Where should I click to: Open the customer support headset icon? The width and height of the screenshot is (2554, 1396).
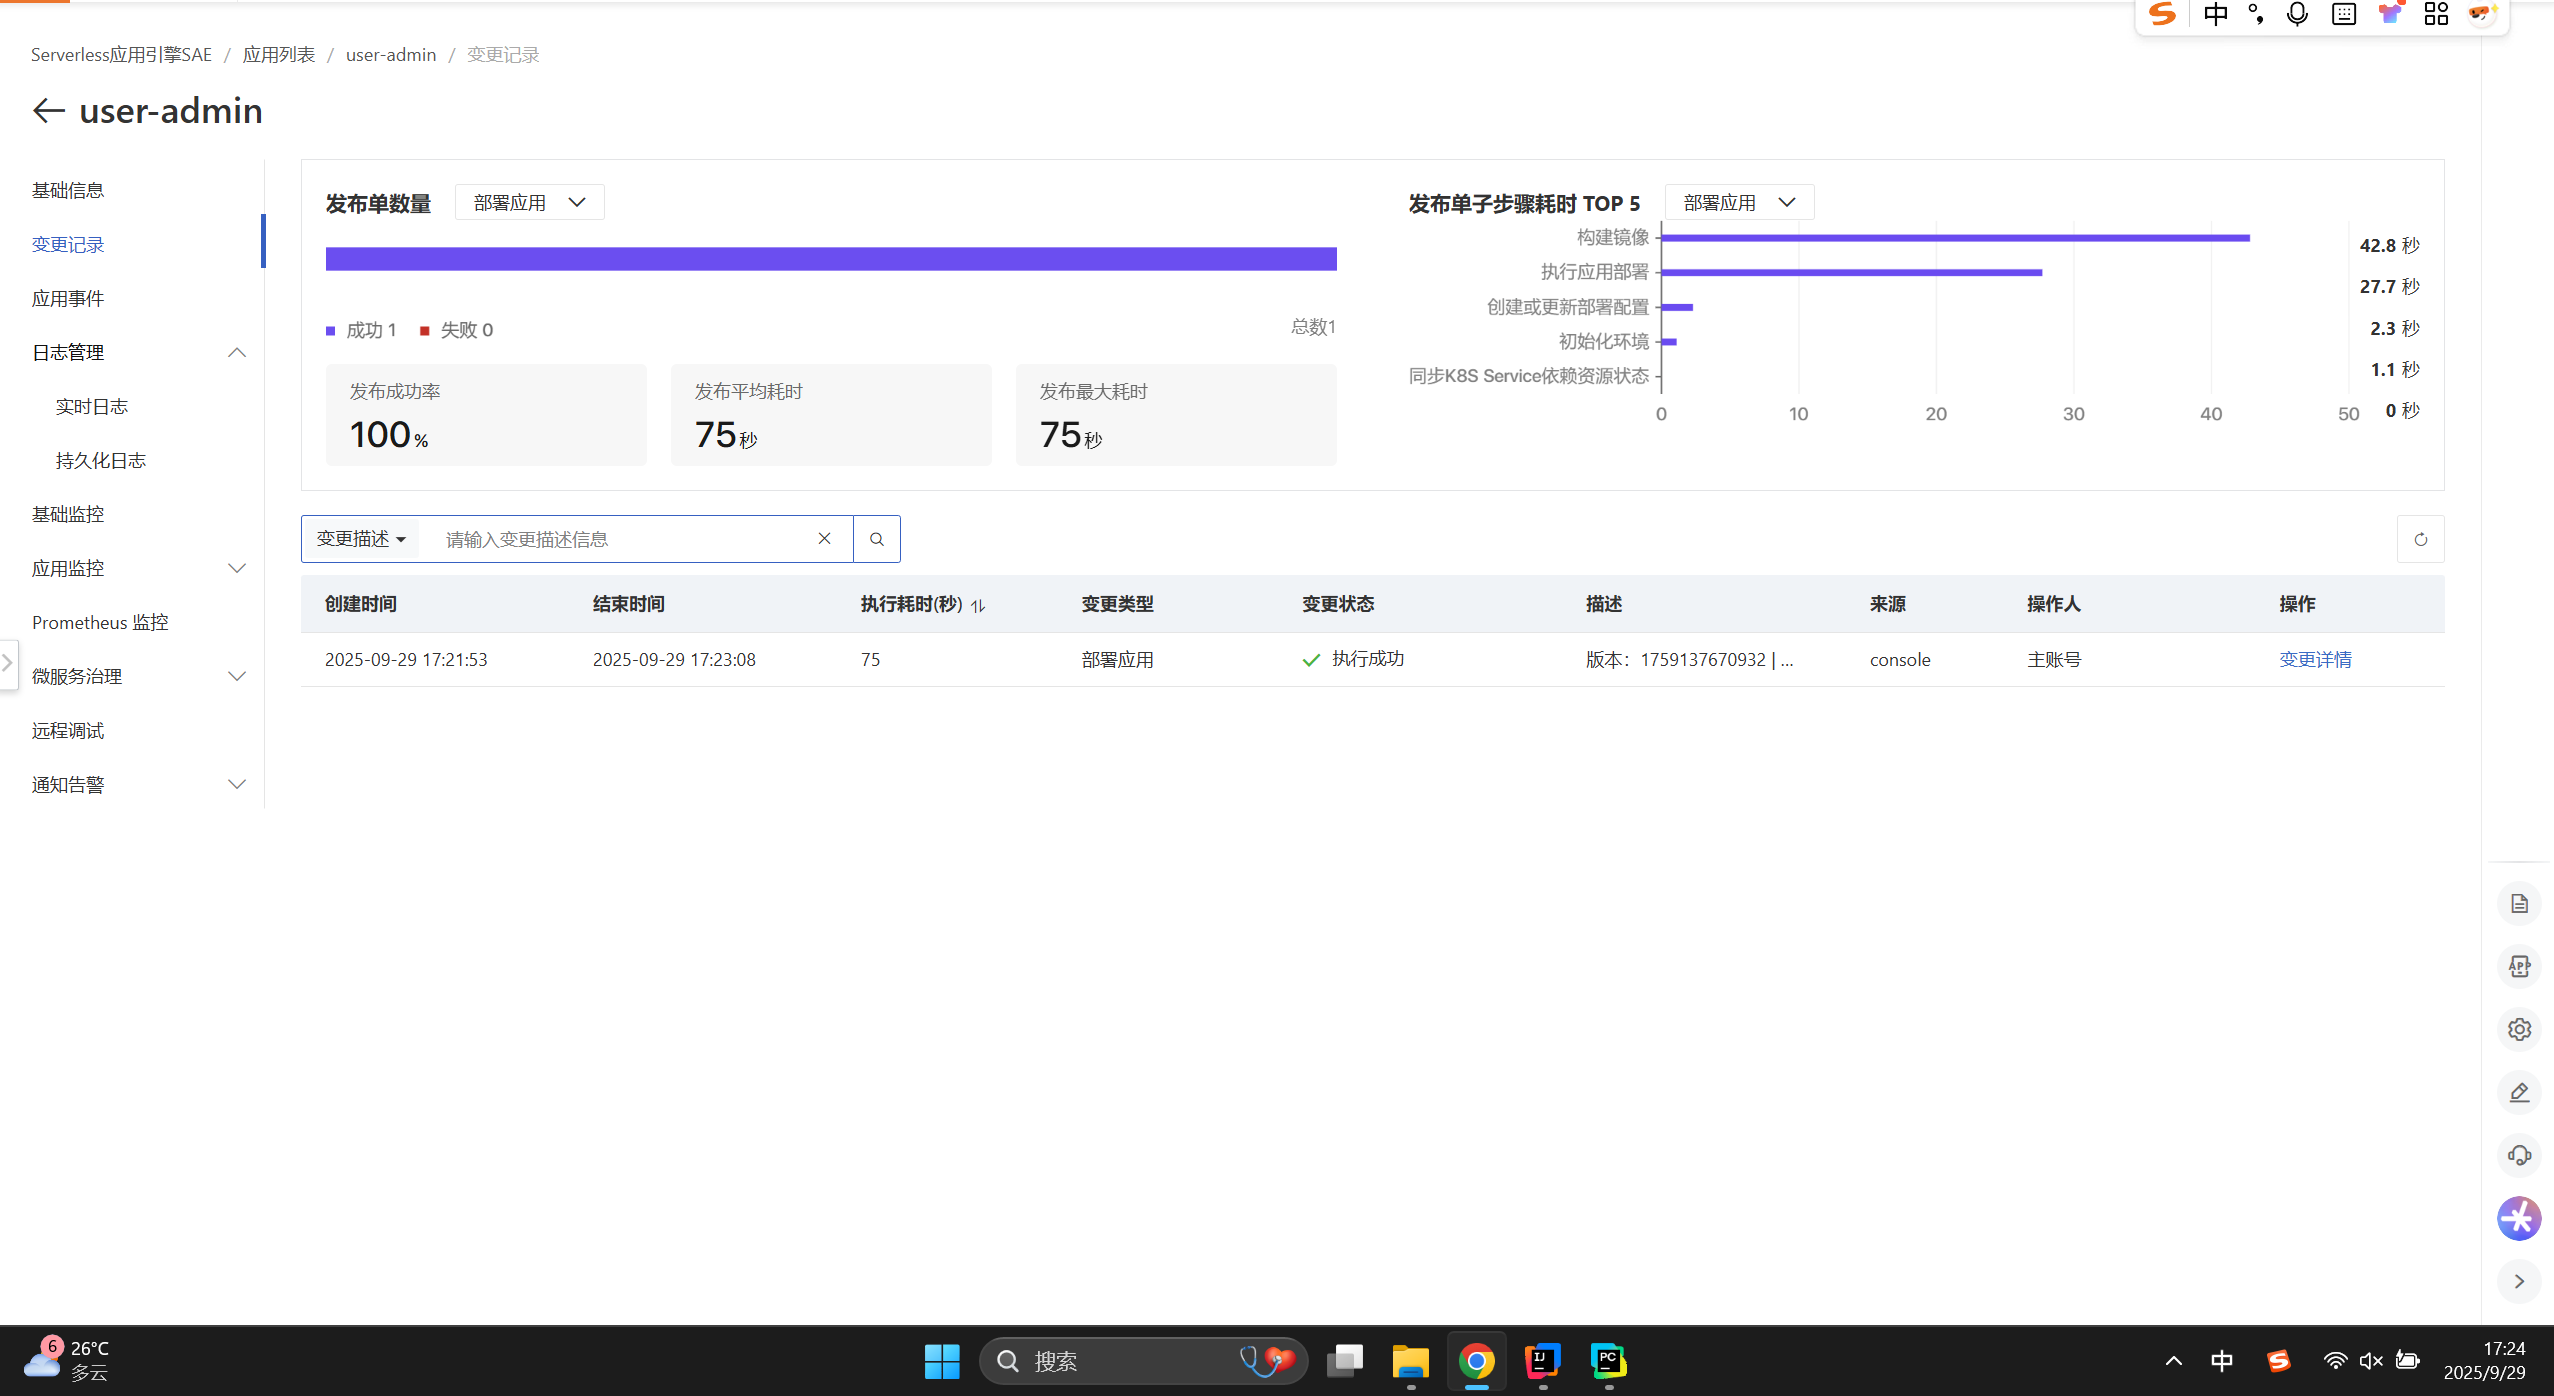2519,1156
